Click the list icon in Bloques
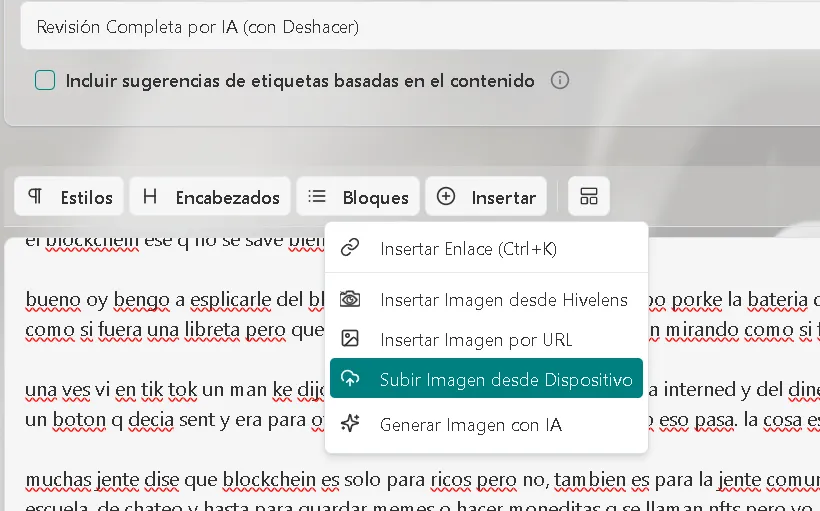Viewport: 820px width, 511px height. pyautogui.click(x=317, y=196)
